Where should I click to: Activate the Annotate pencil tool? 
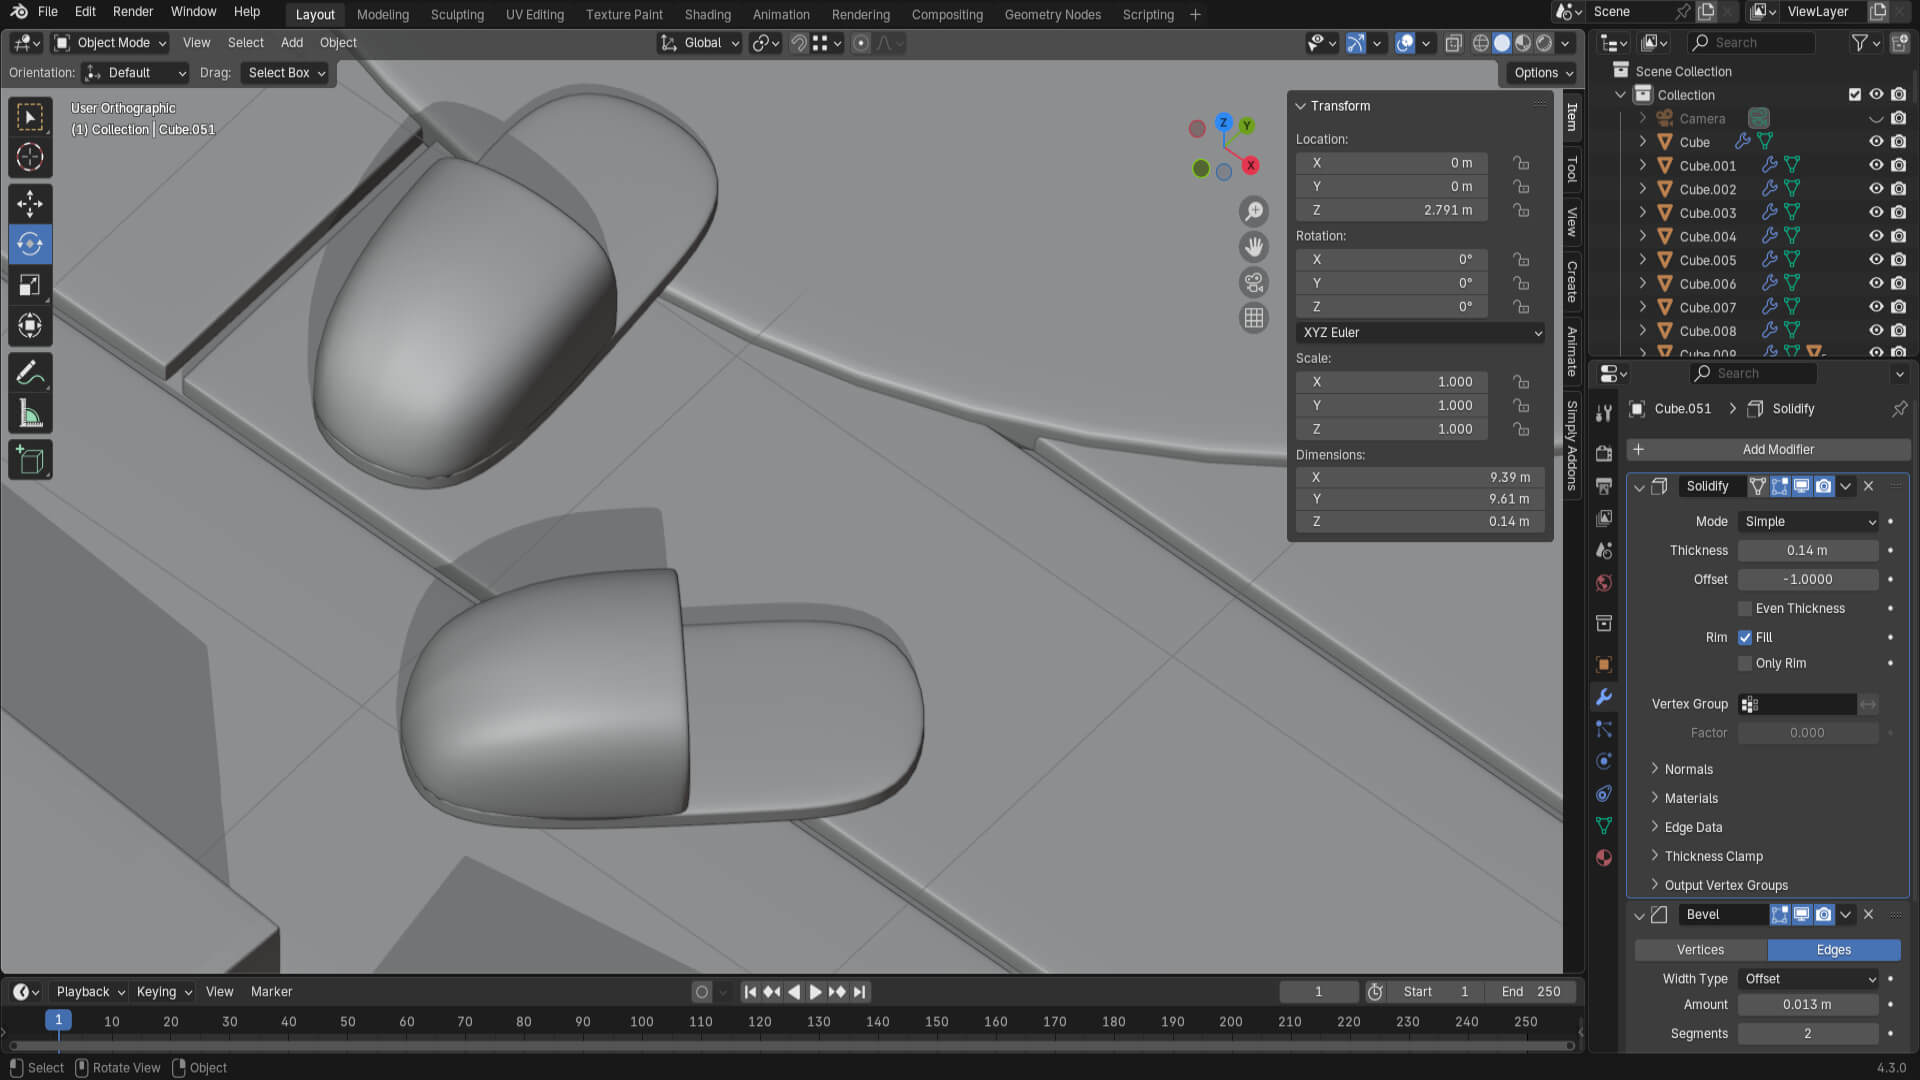[x=30, y=373]
